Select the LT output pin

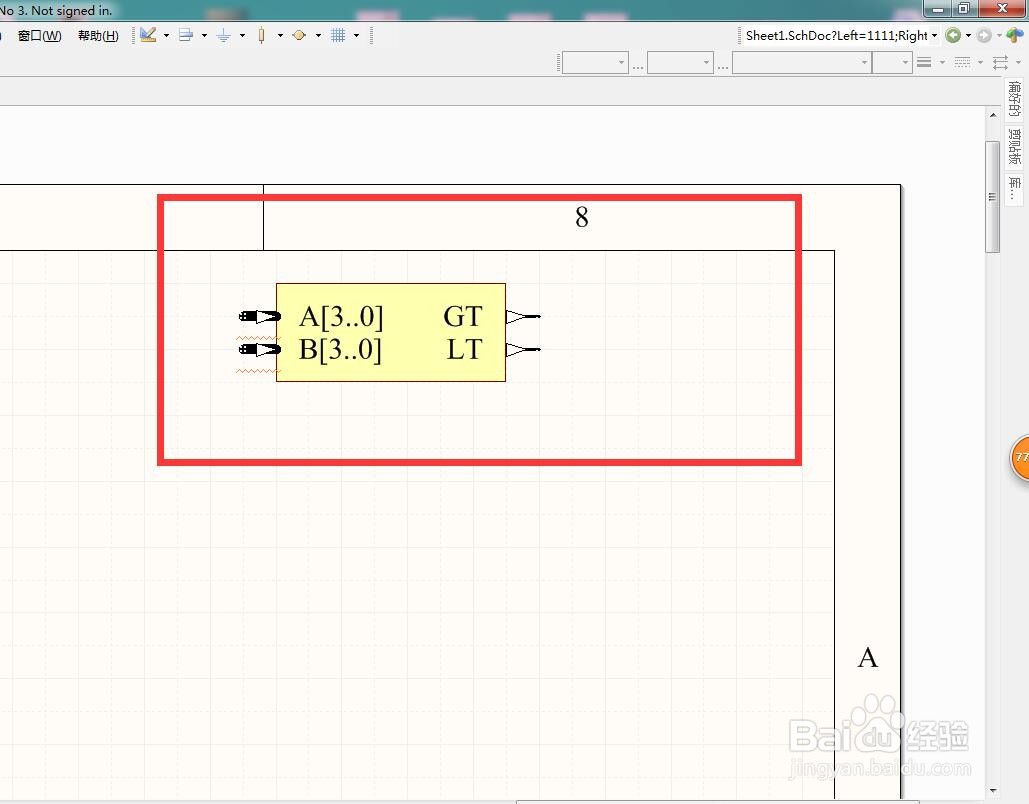click(523, 349)
